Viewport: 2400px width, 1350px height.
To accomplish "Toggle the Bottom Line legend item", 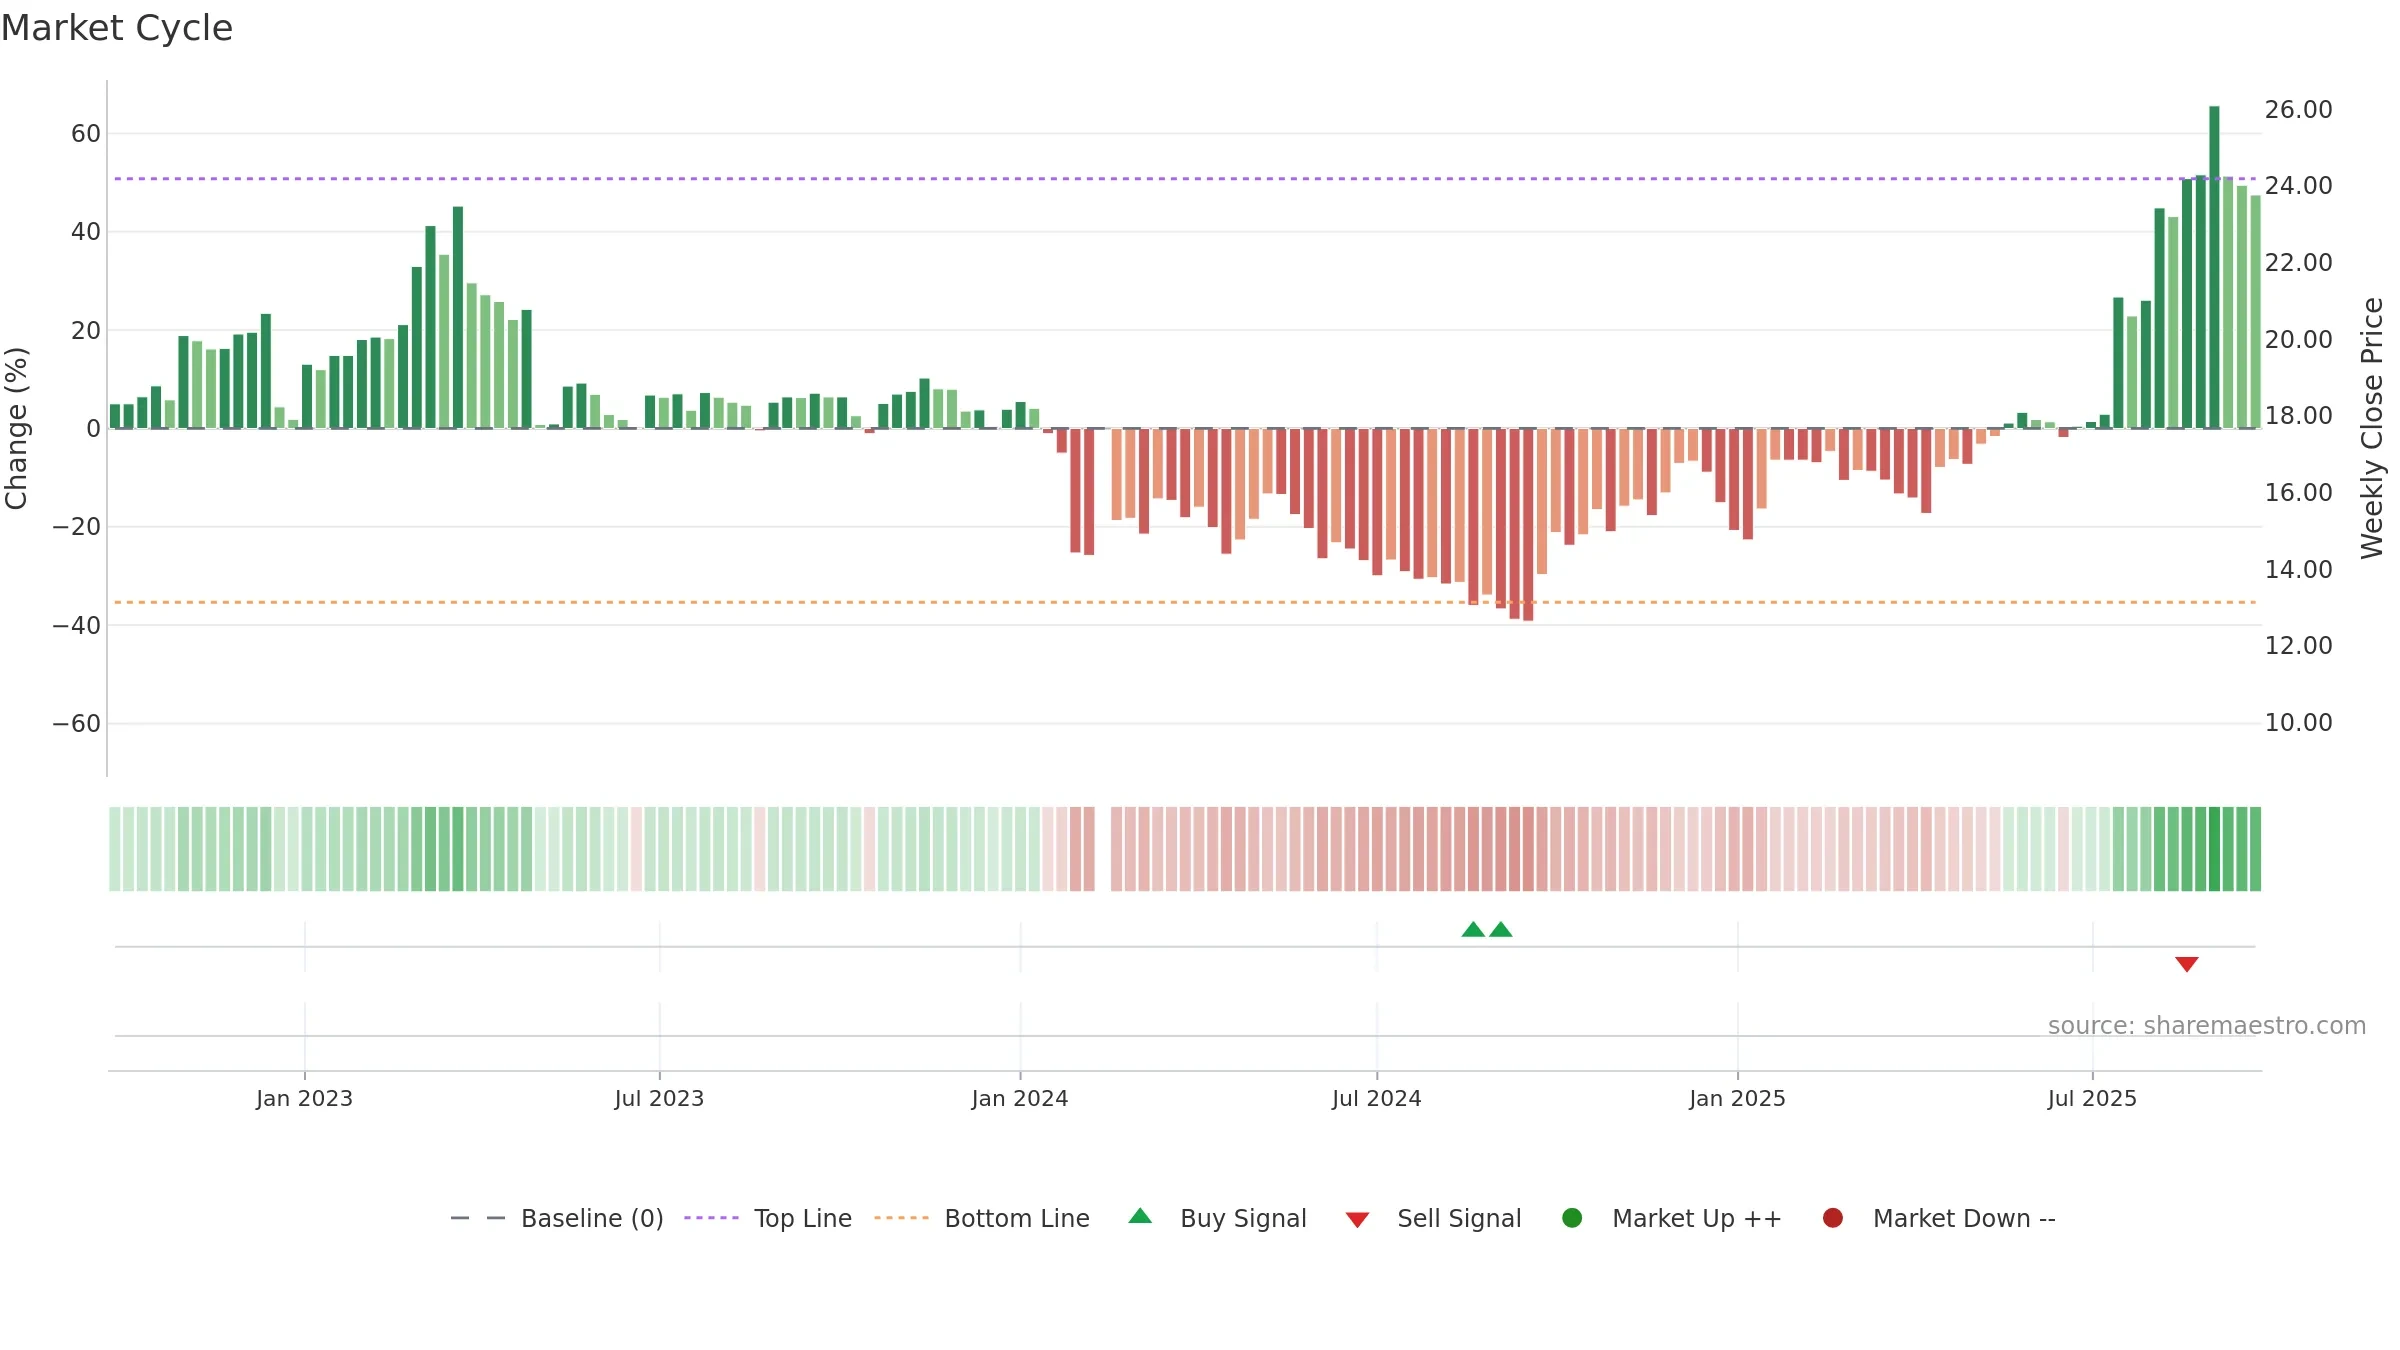I will pos(982,1218).
